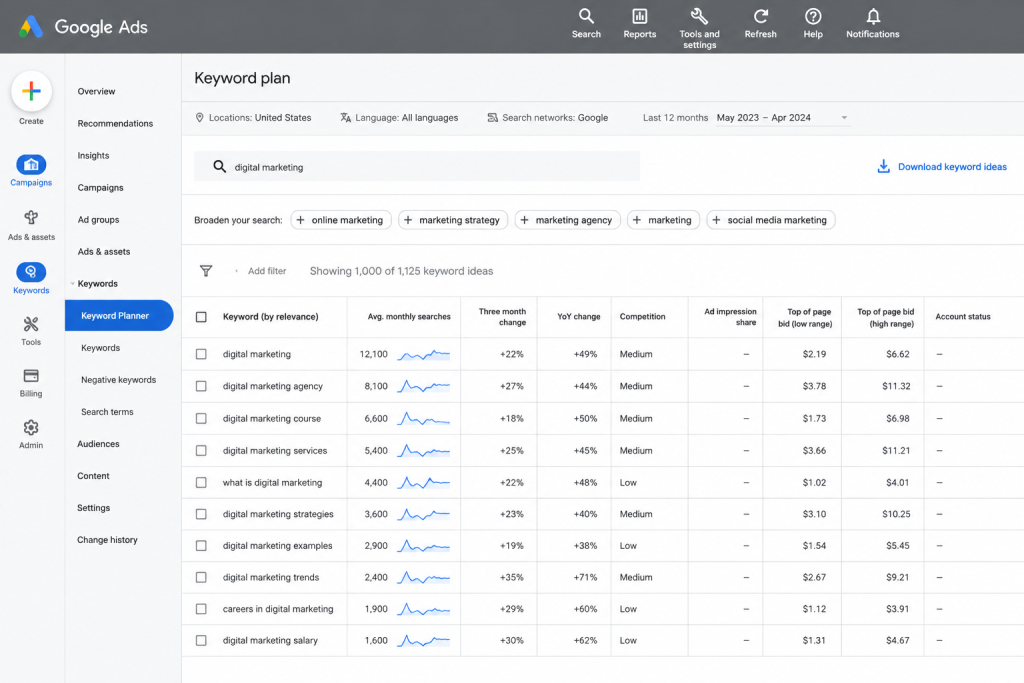Select Keyword Planner nav item
This screenshot has width=1024, height=683.
(x=119, y=315)
